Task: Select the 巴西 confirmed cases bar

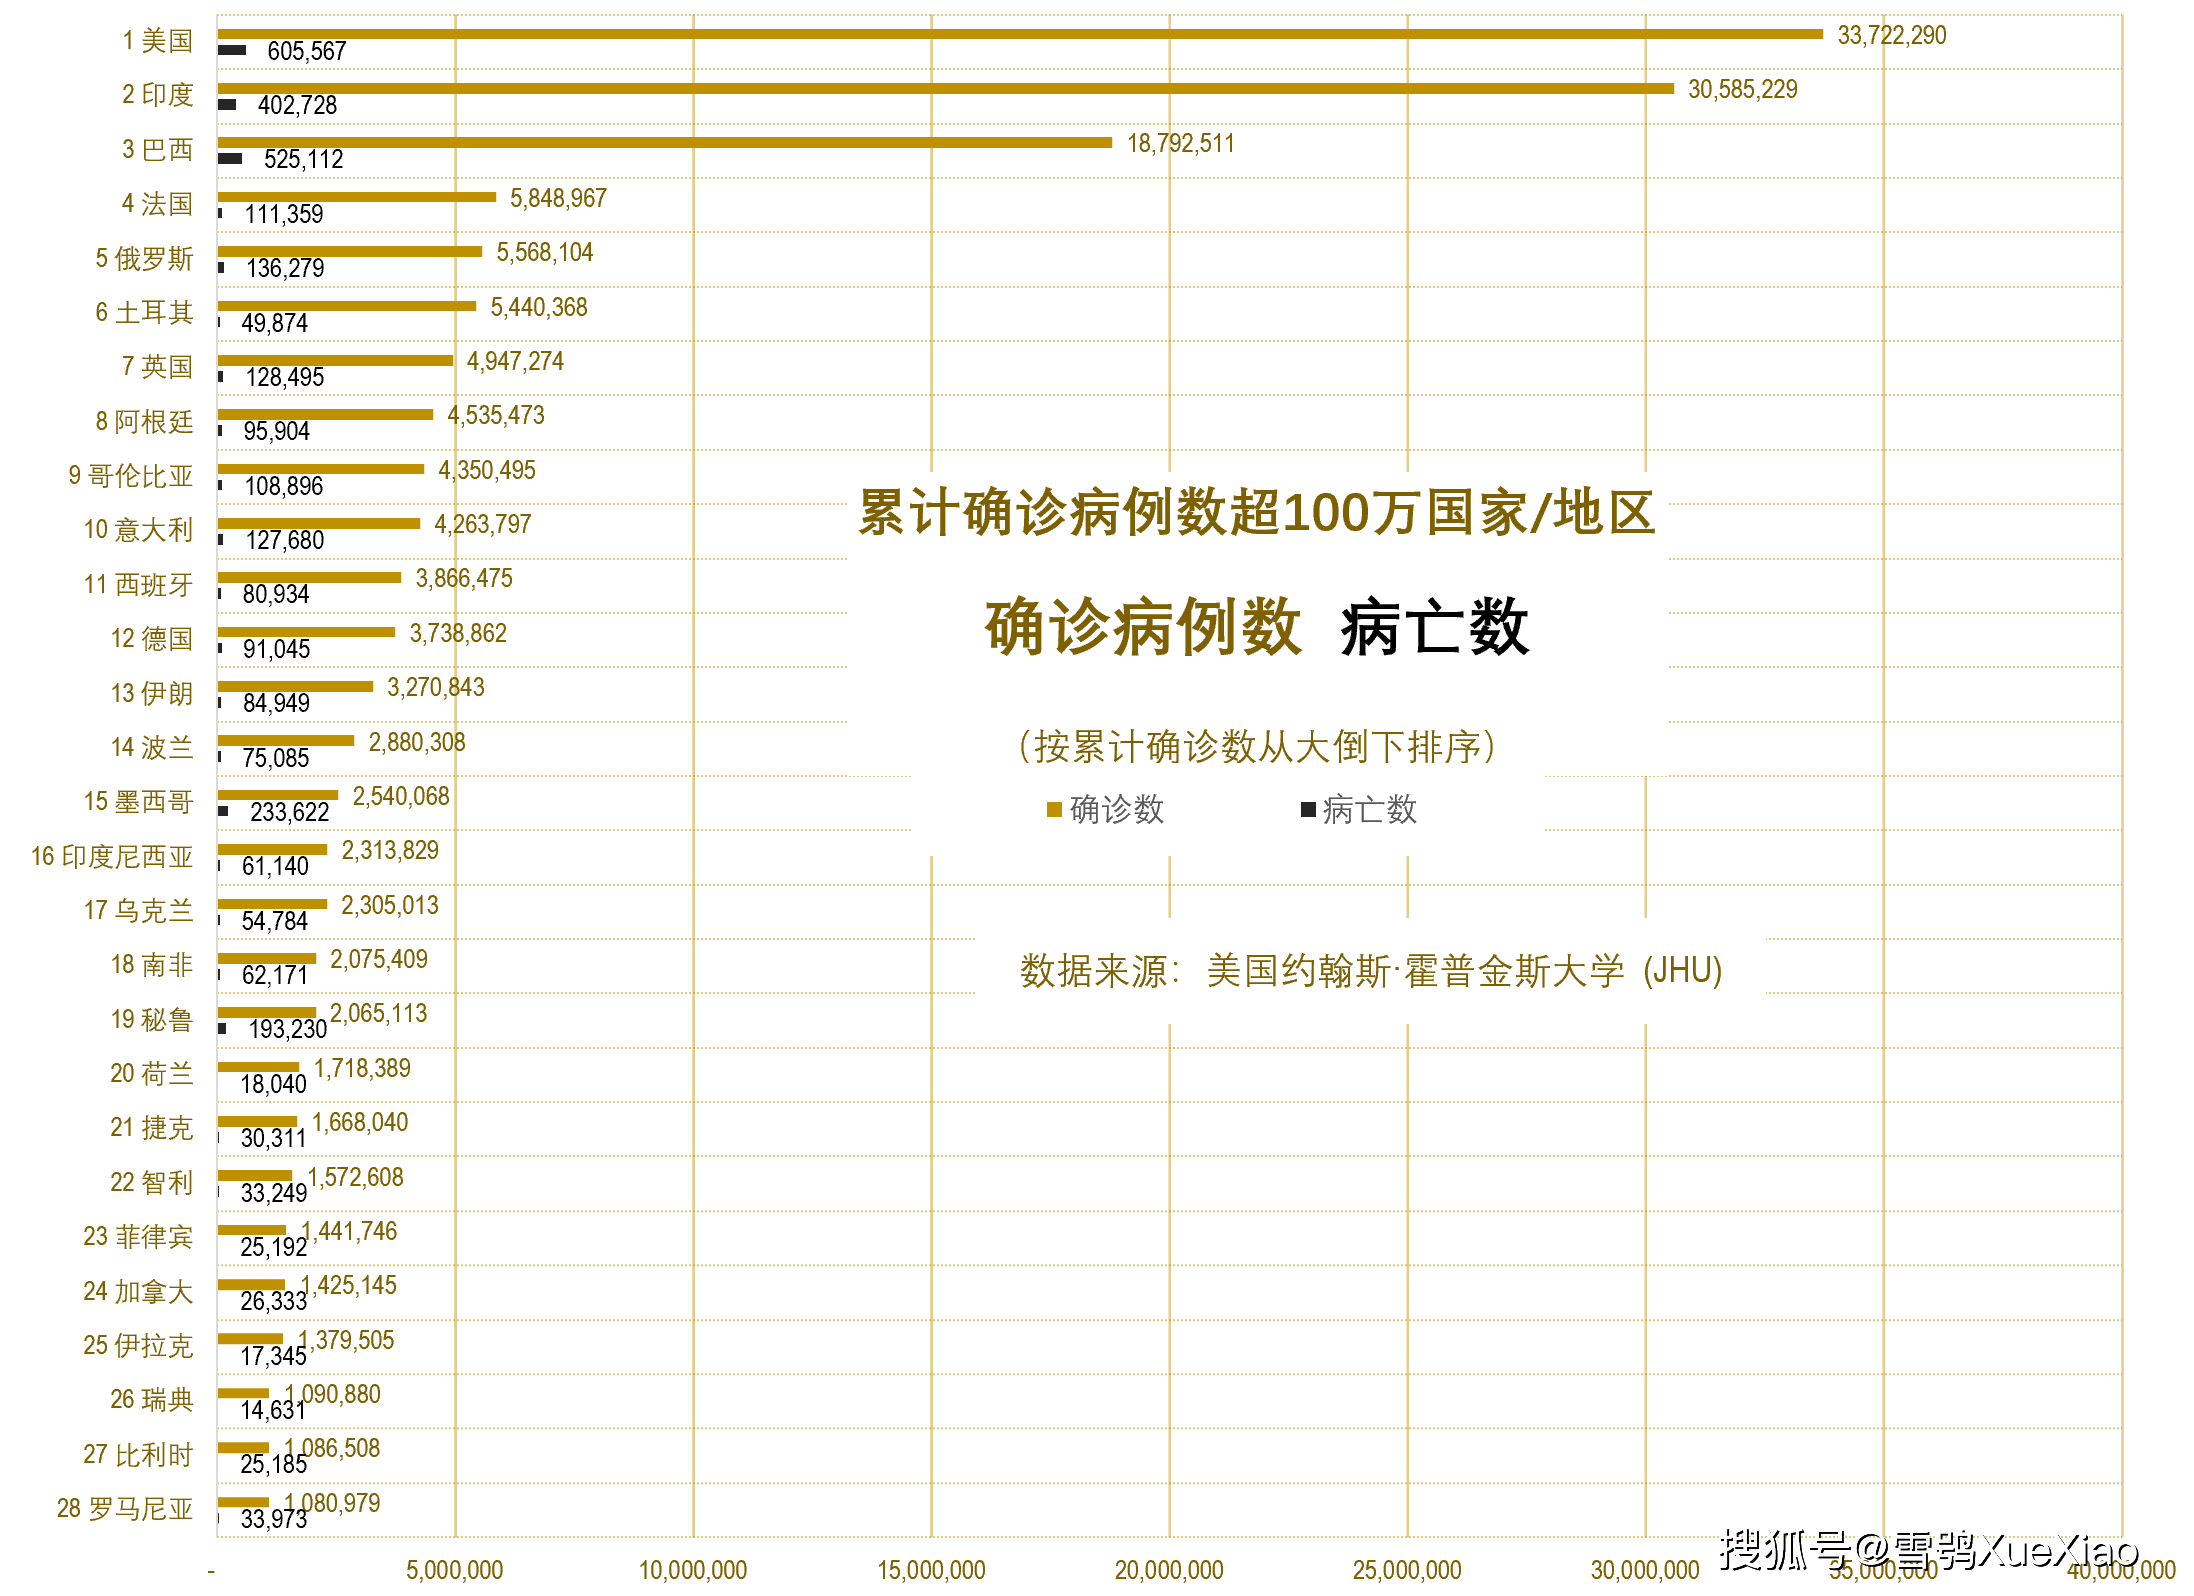Action: pyautogui.click(x=665, y=142)
